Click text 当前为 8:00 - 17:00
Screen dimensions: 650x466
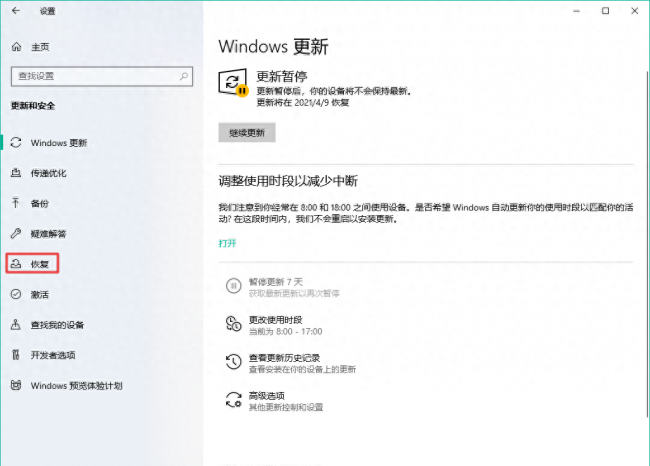285,332
